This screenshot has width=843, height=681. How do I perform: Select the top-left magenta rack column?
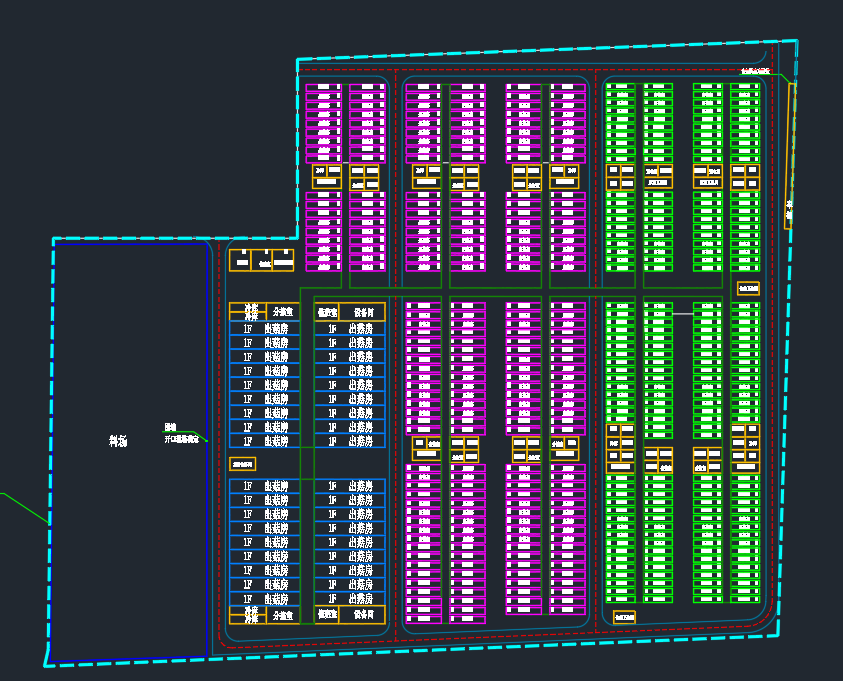[x=323, y=122]
